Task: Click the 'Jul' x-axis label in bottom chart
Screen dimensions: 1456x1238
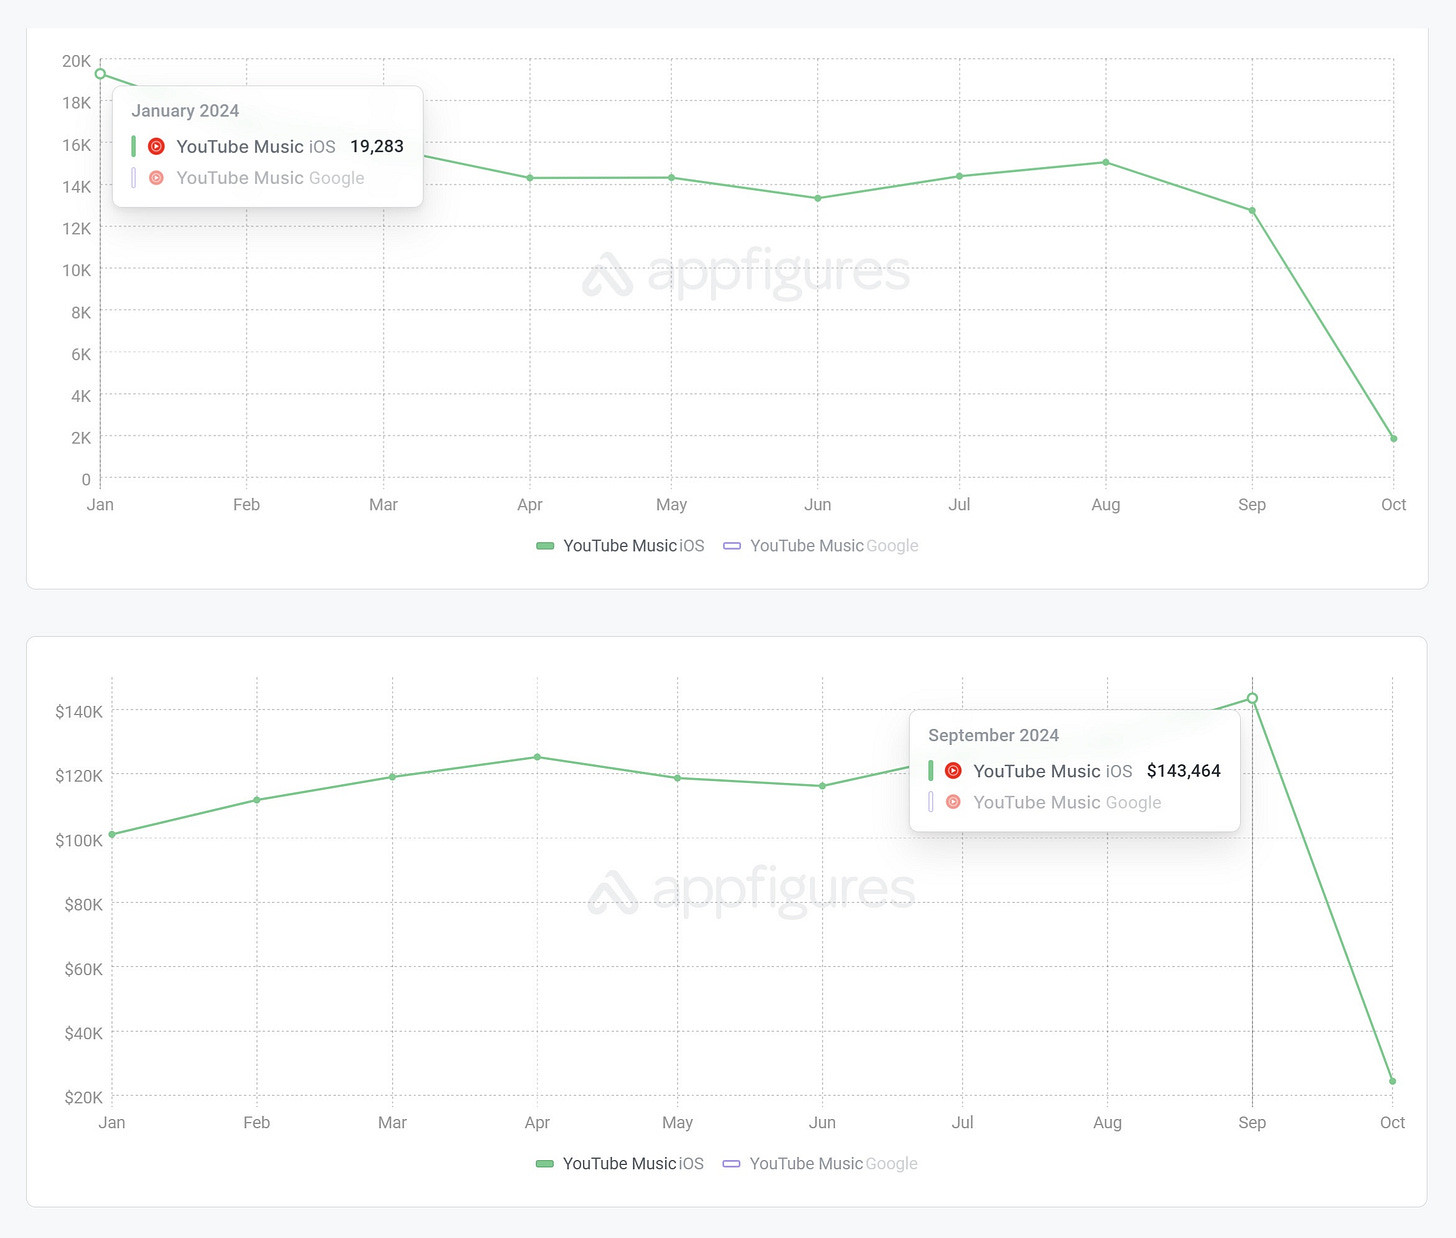Action: tap(962, 1123)
